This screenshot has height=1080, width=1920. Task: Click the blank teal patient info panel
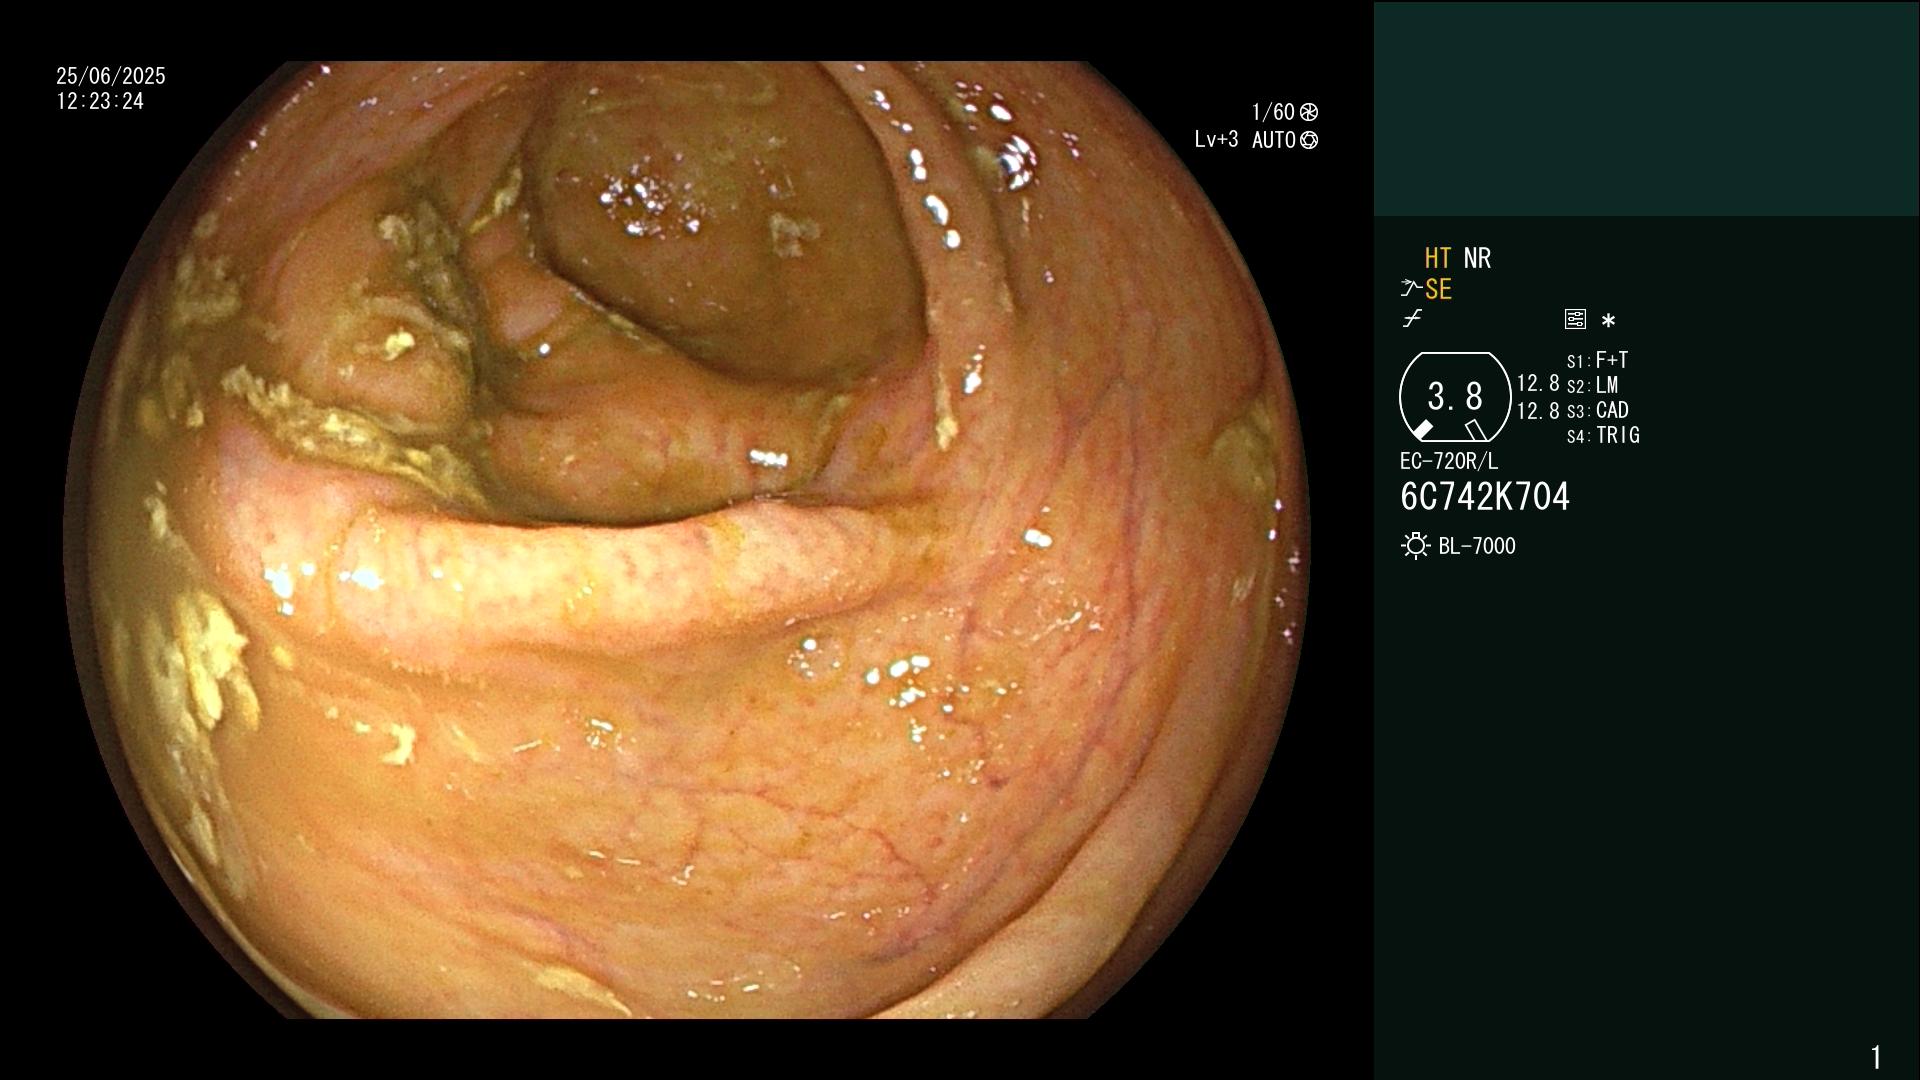coord(1646,108)
